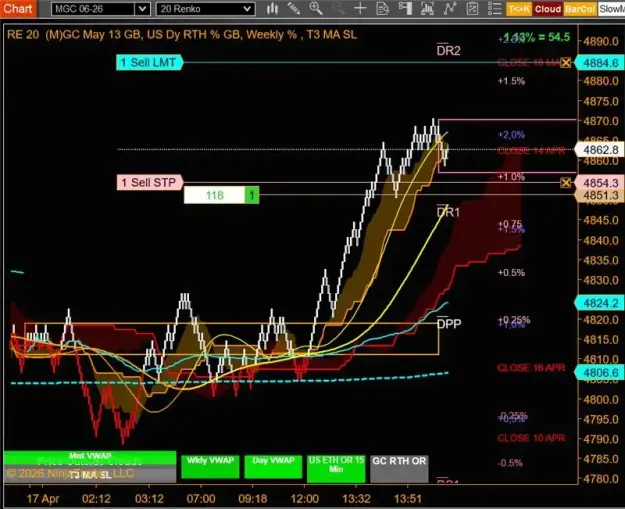Click the MGC 06-26 instrument field

coord(93,9)
